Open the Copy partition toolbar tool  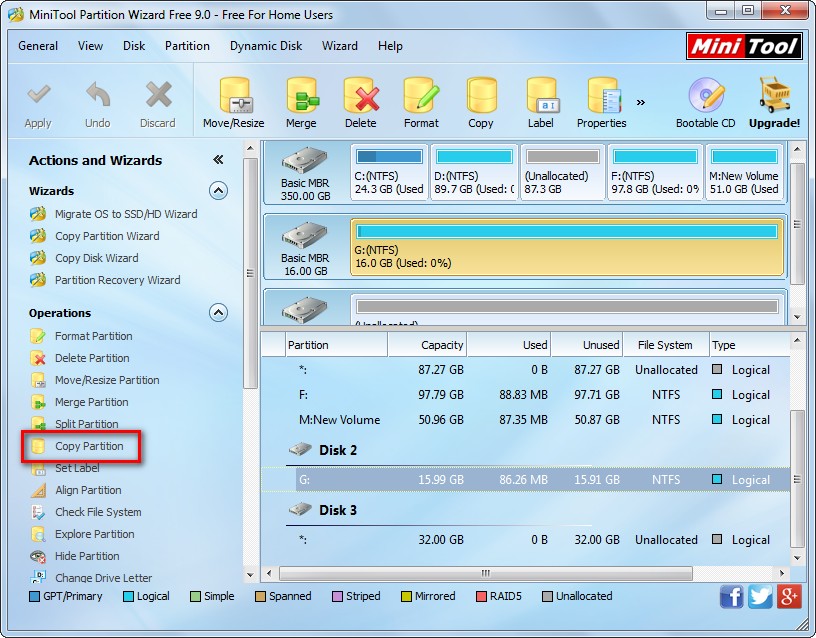point(481,100)
